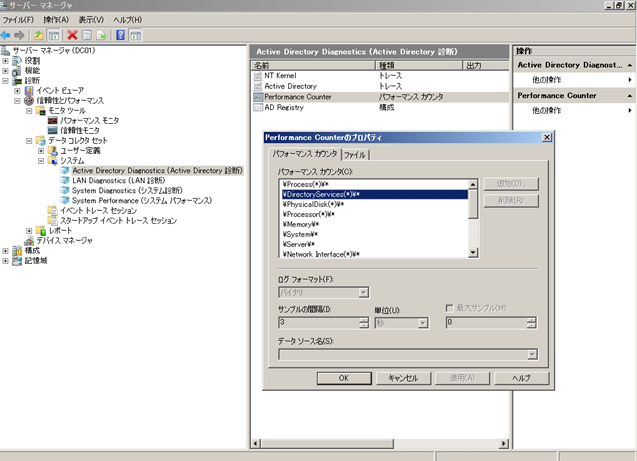Click the up one level folder icon

40,34
